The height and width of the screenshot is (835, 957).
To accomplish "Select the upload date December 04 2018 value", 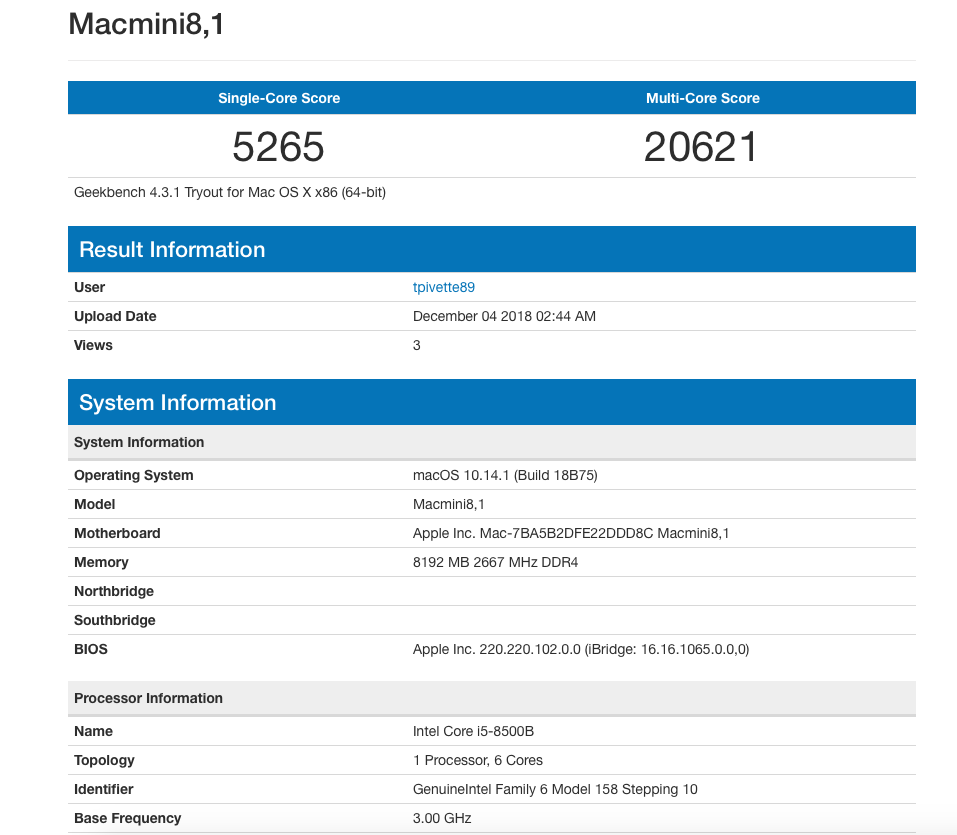I will (x=504, y=316).
